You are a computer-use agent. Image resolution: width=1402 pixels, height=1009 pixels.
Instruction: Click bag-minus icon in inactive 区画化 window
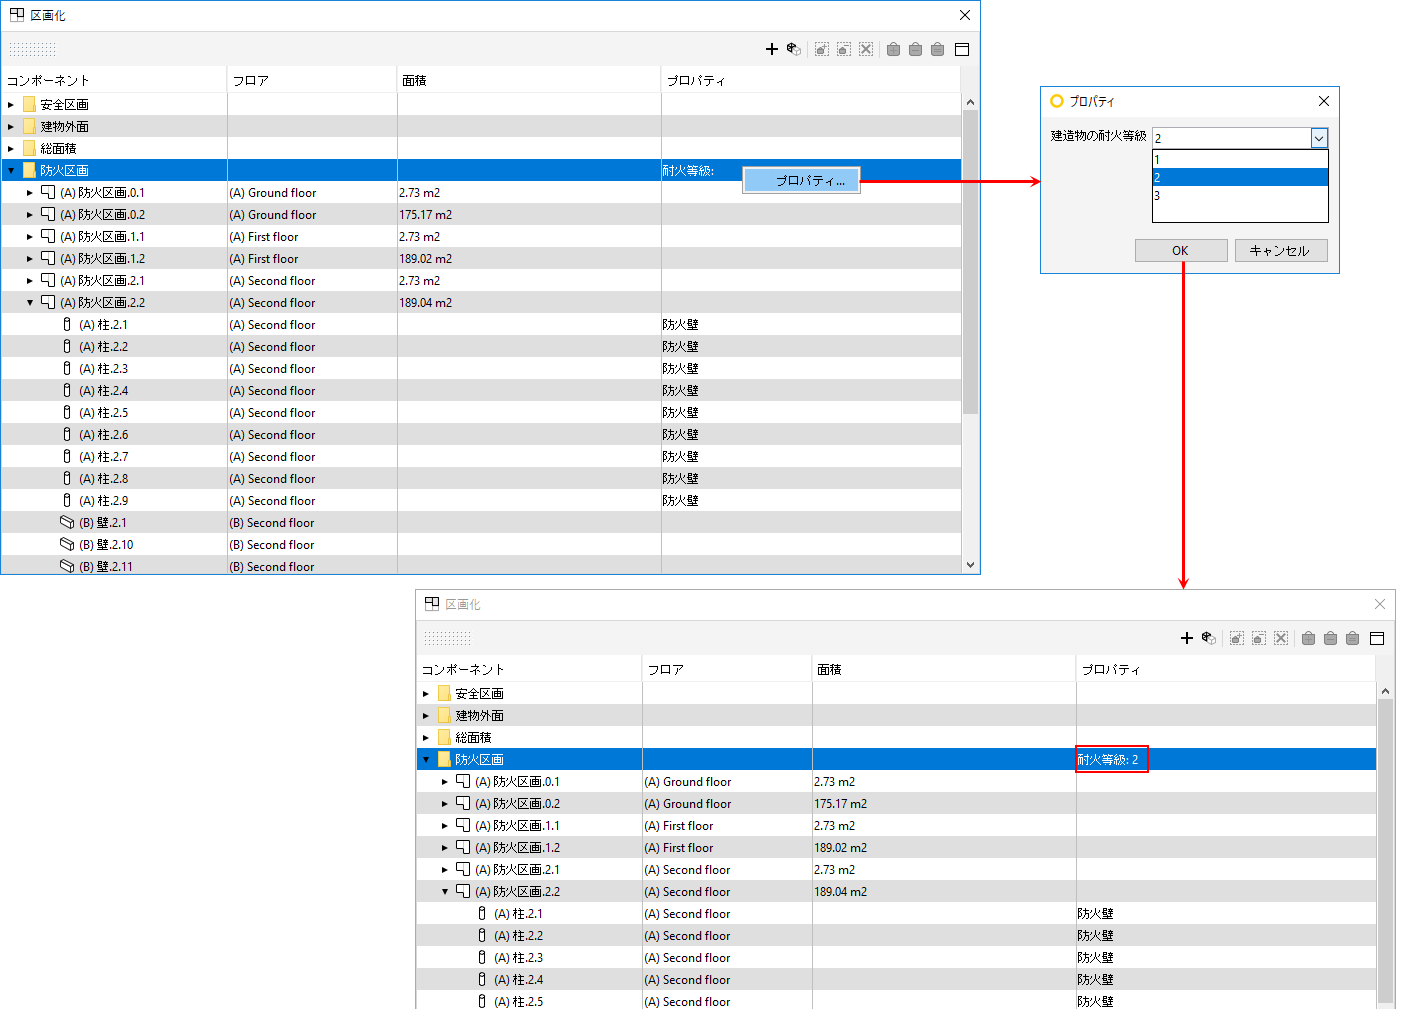pyautogui.click(x=1330, y=638)
